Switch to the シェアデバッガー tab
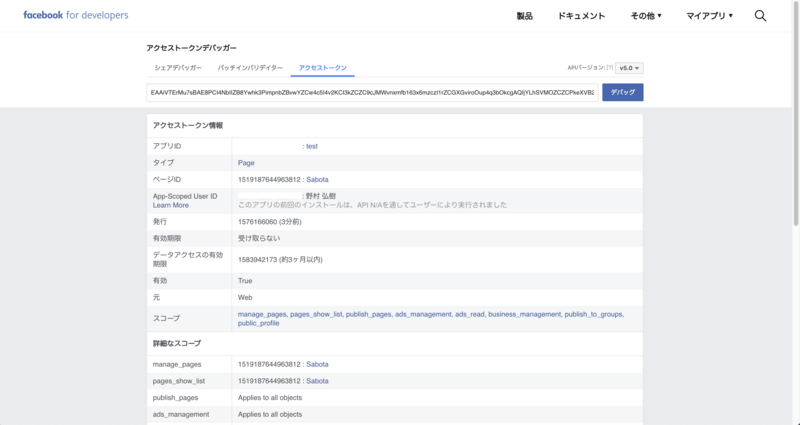Viewport: 800px width, 425px height. click(x=178, y=68)
